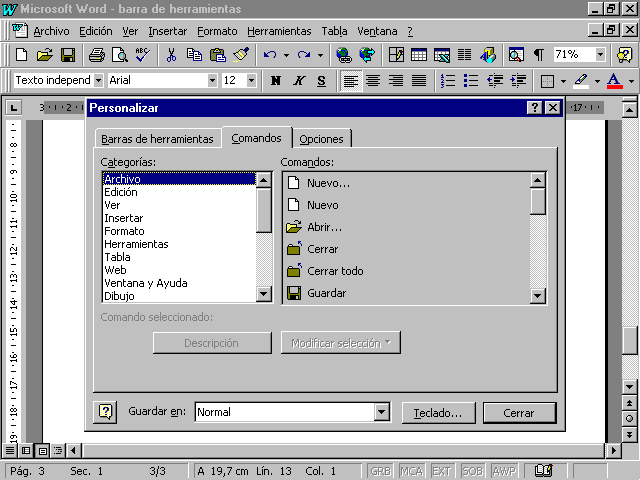The width and height of the screenshot is (640, 480).
Task: Expand the style dropdown showing Texto independ
Action: point(98,80)
